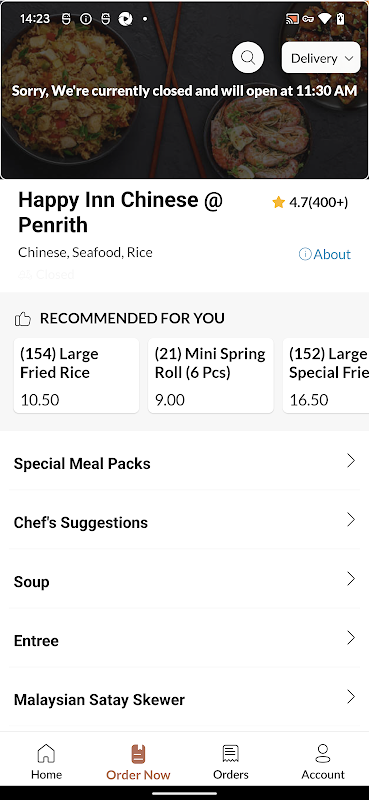This screenshot has height=800, width=369.
Task: Choose the (152) Large Special Fried card
Action: (326, 376)
